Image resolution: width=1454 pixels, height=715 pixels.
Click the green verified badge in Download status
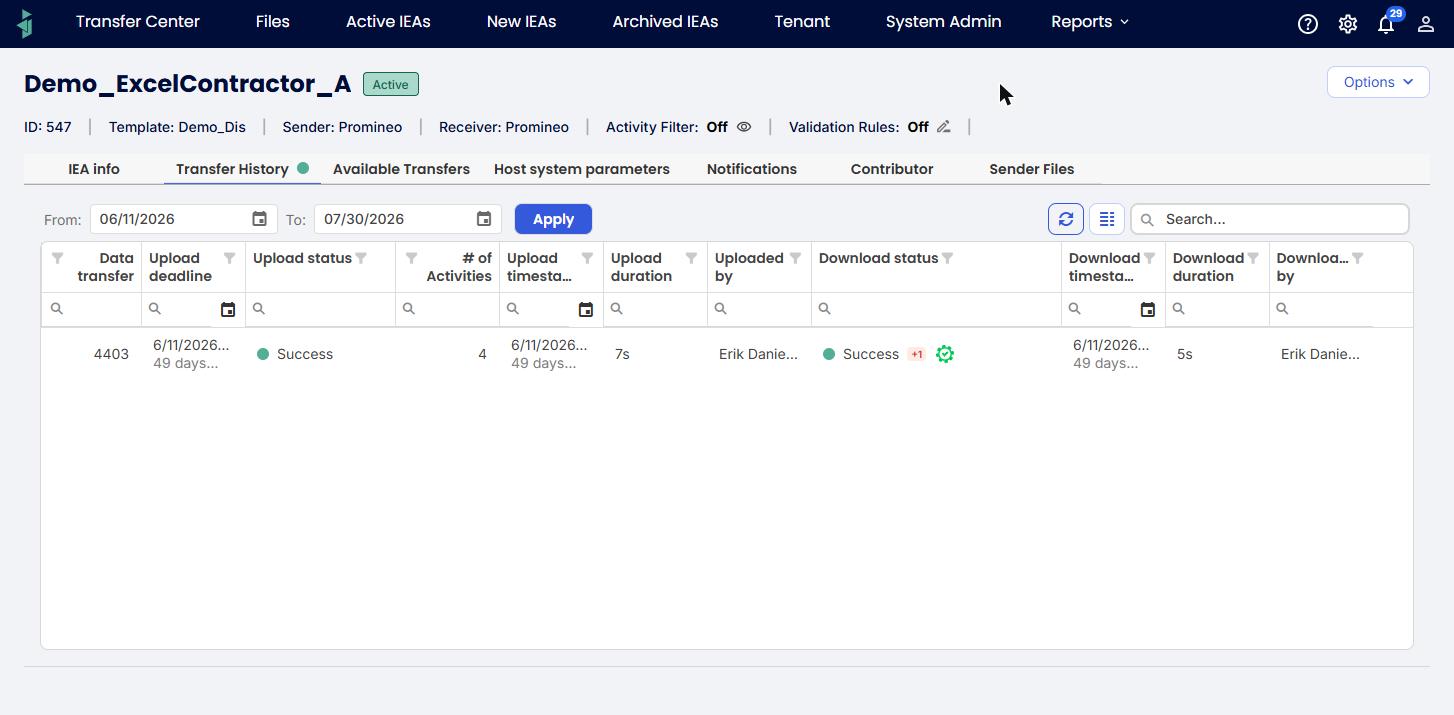tap(945, 354)
